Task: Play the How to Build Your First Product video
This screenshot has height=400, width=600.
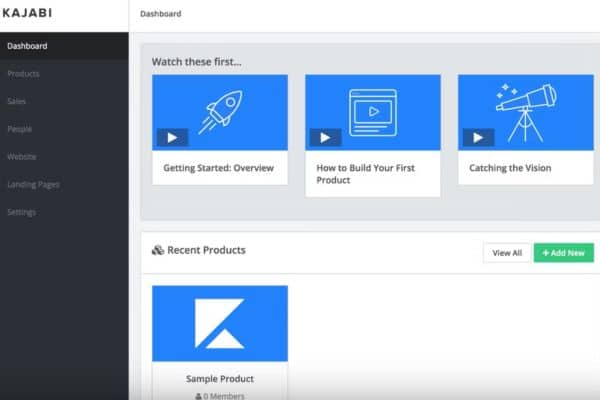Action: coord(325,137)
